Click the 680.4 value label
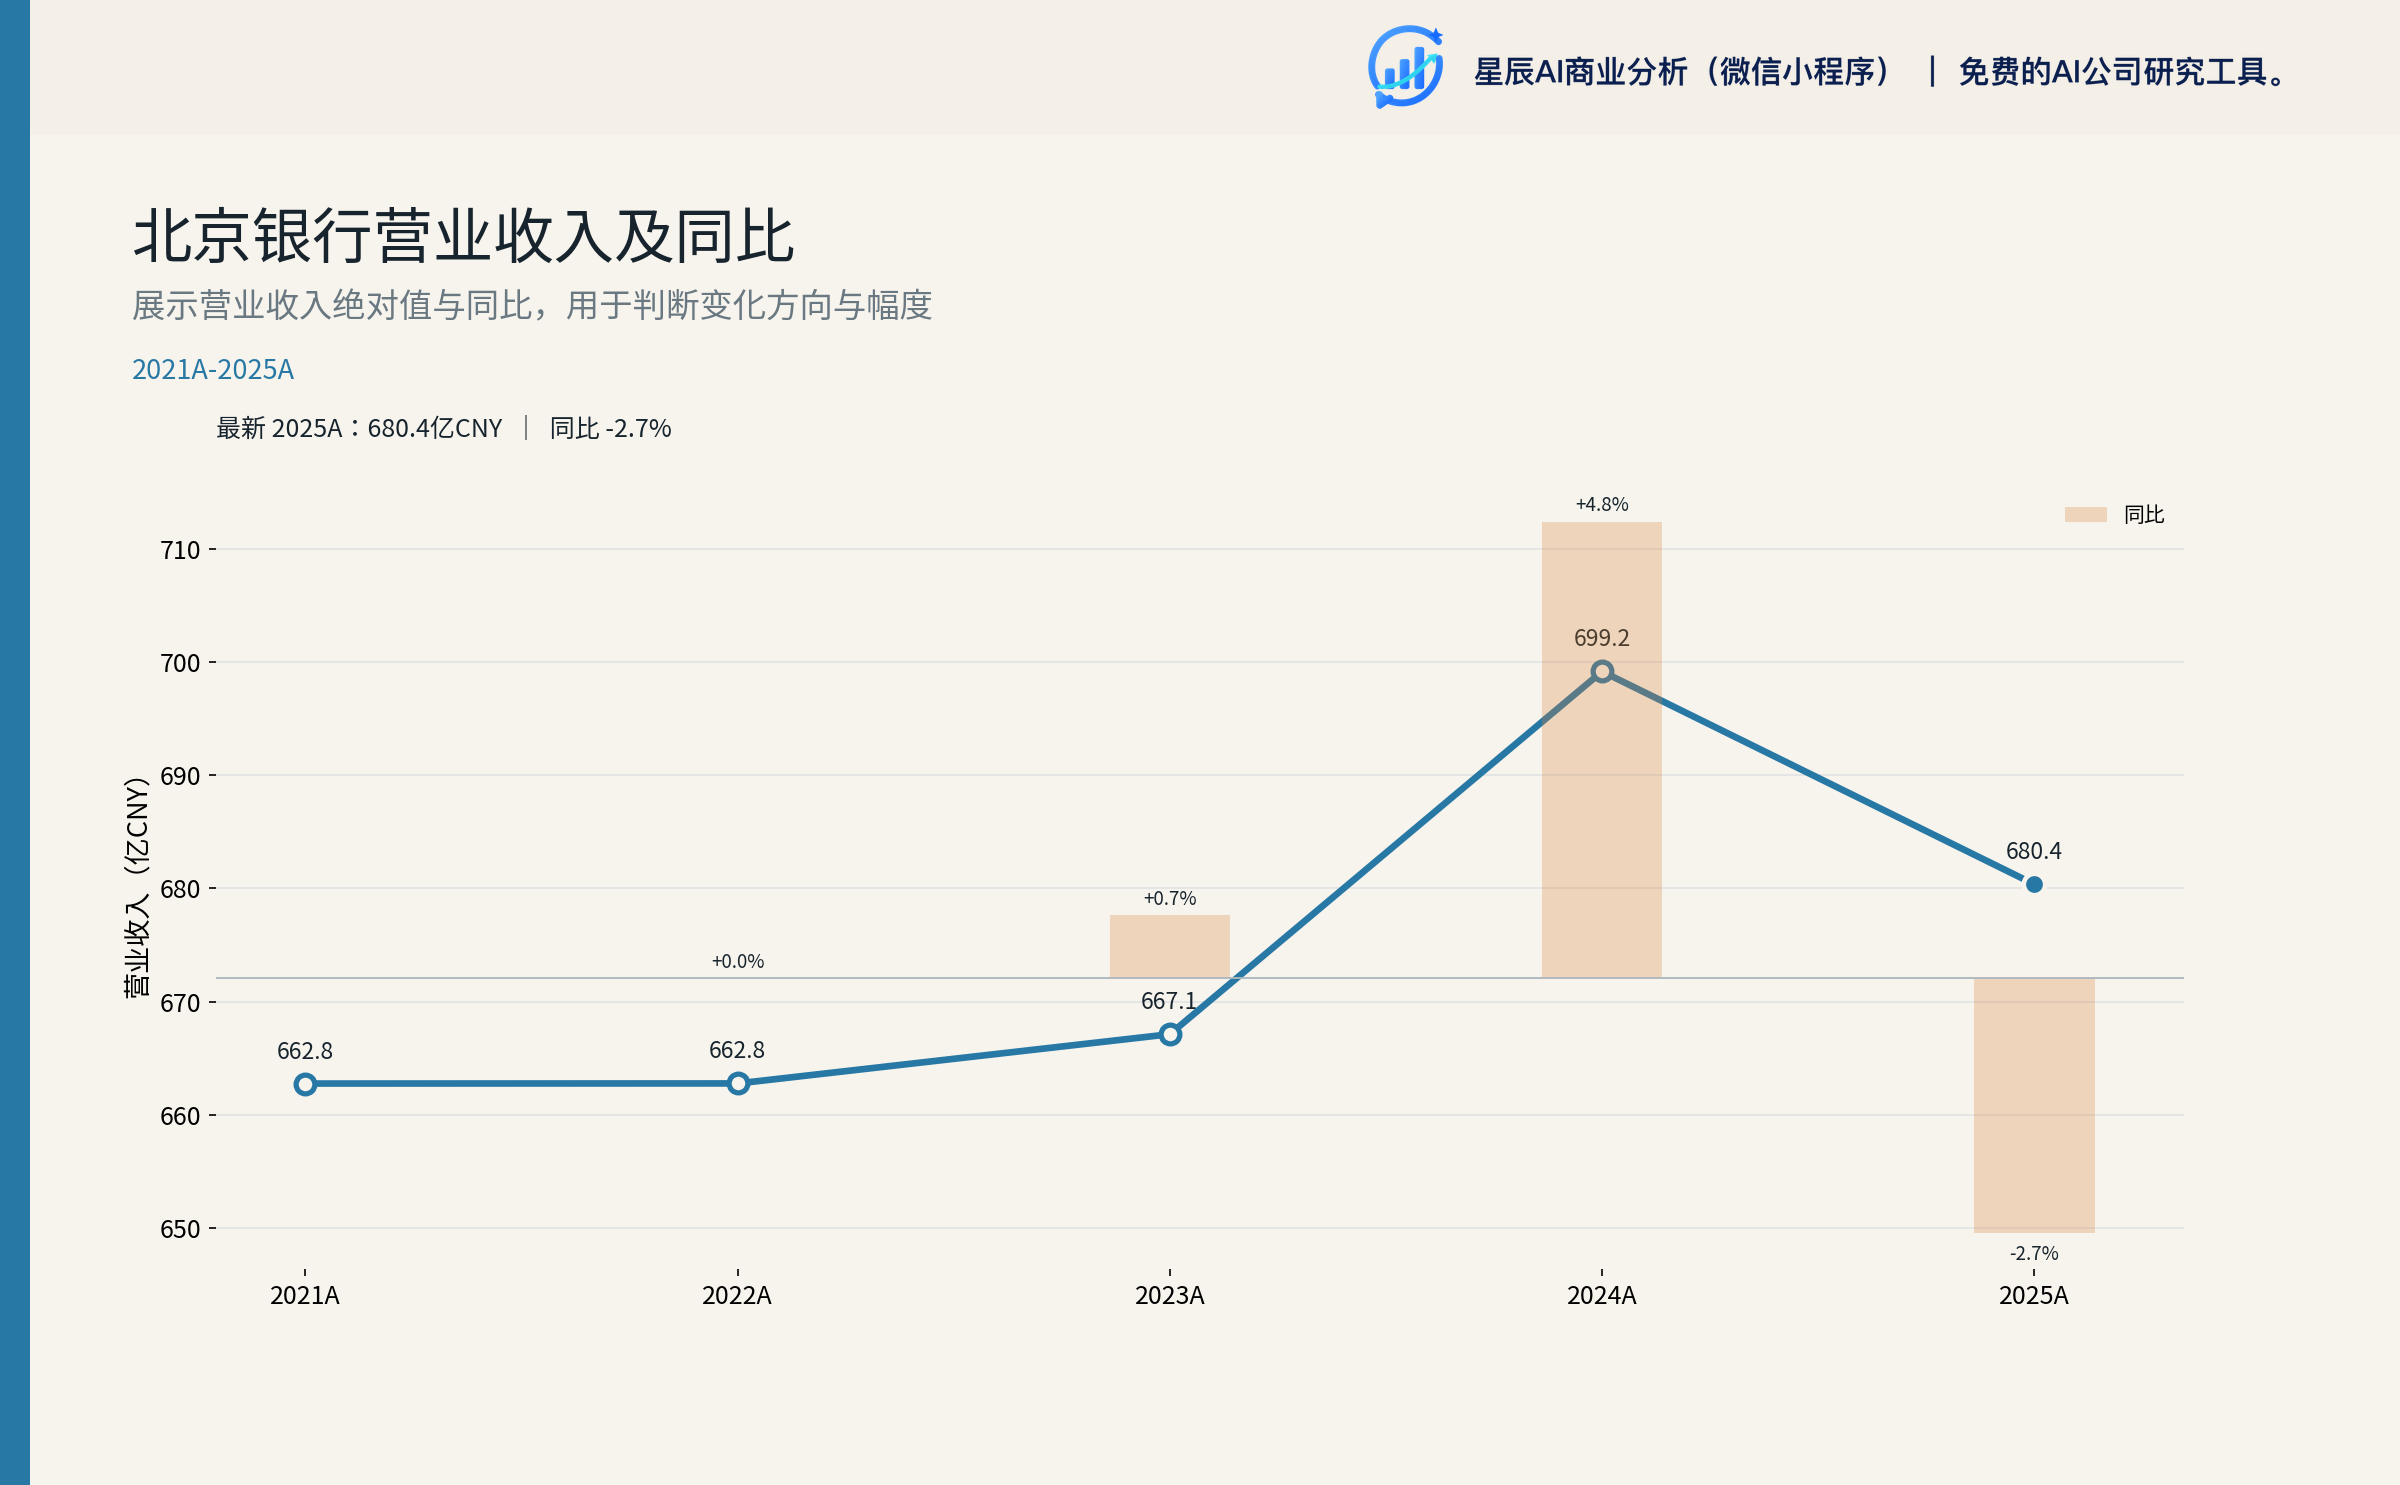The height and width of the screenshot is (1485, 2400). pyautogui.click(x=2034, y=851)
